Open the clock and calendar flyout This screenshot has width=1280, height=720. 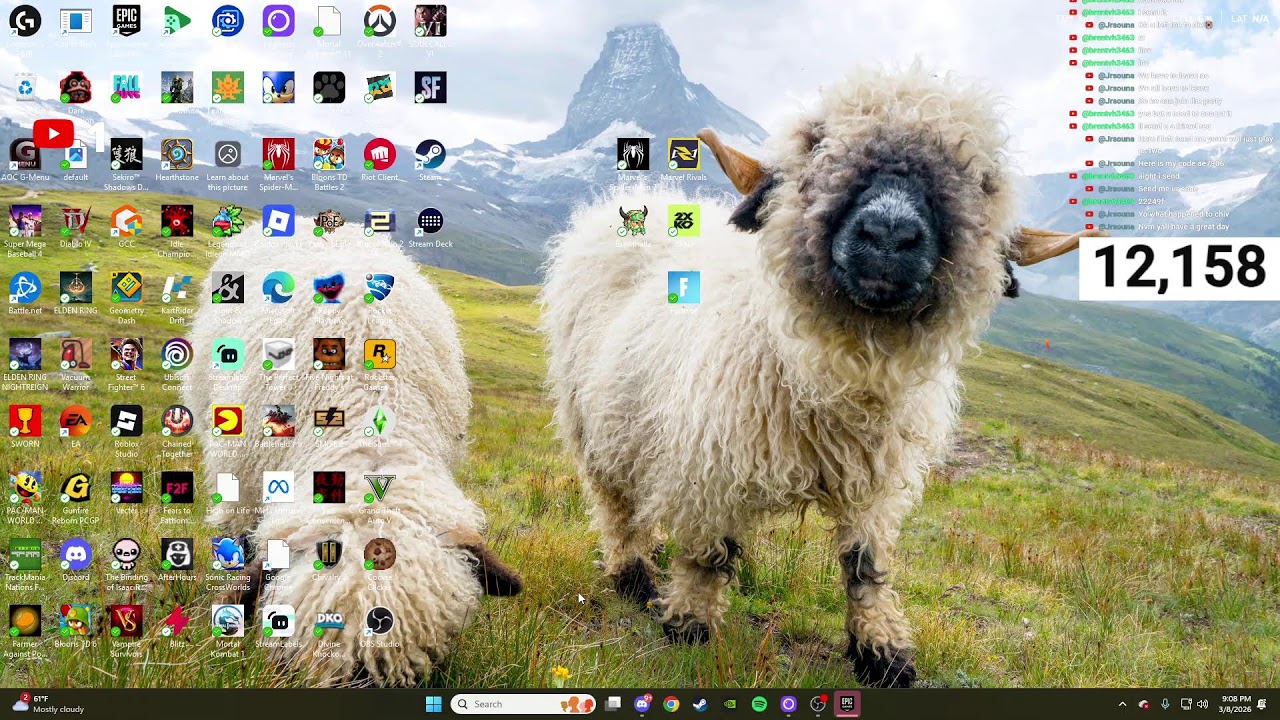tap(1235, 704)
